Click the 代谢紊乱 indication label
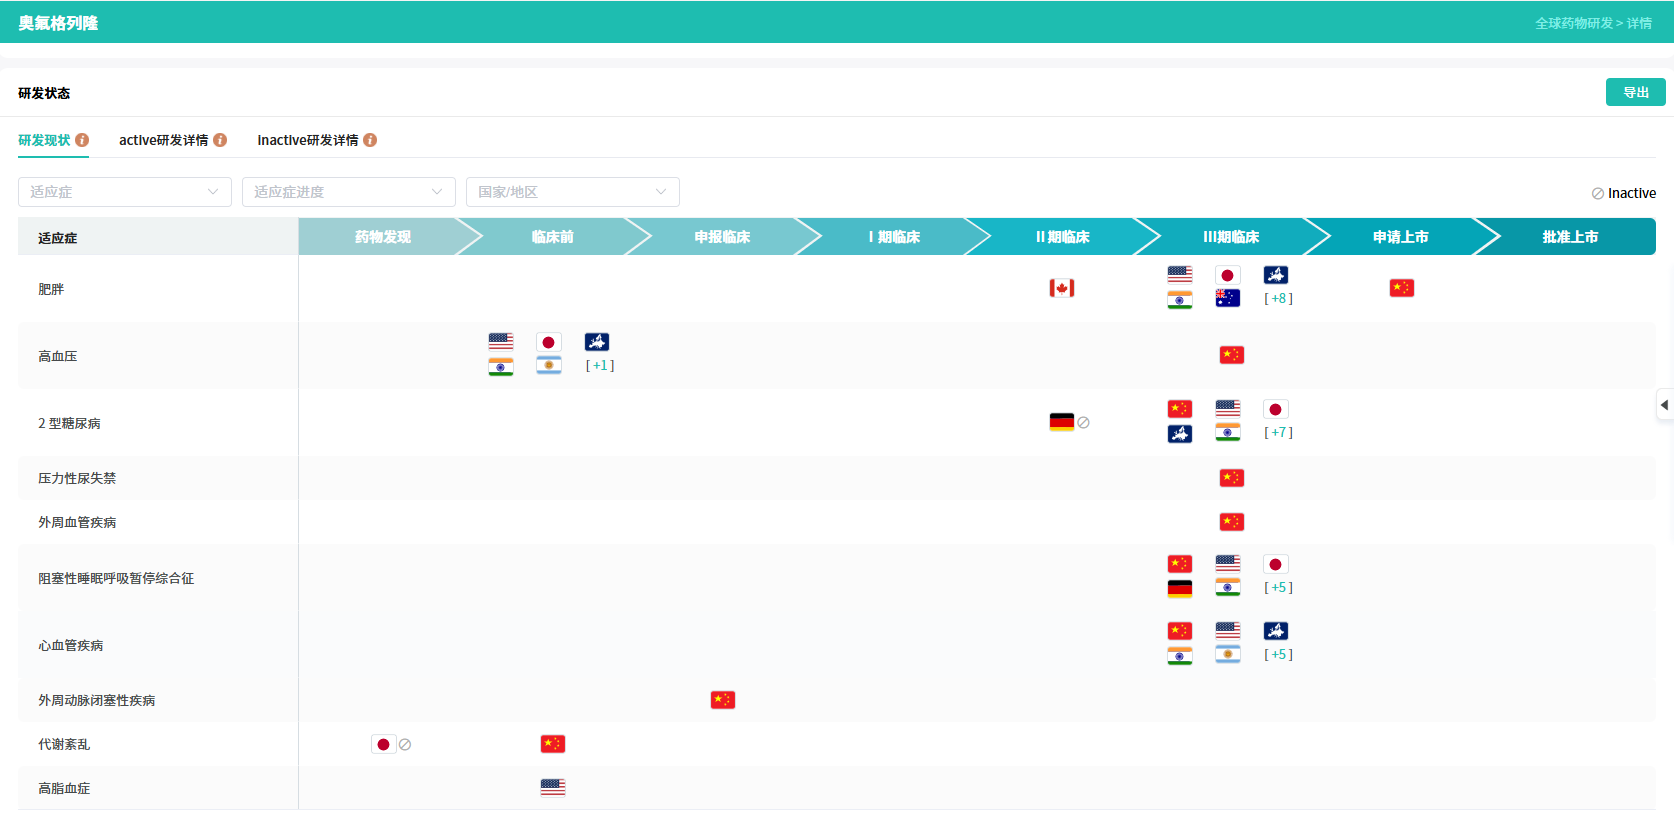 64,744
